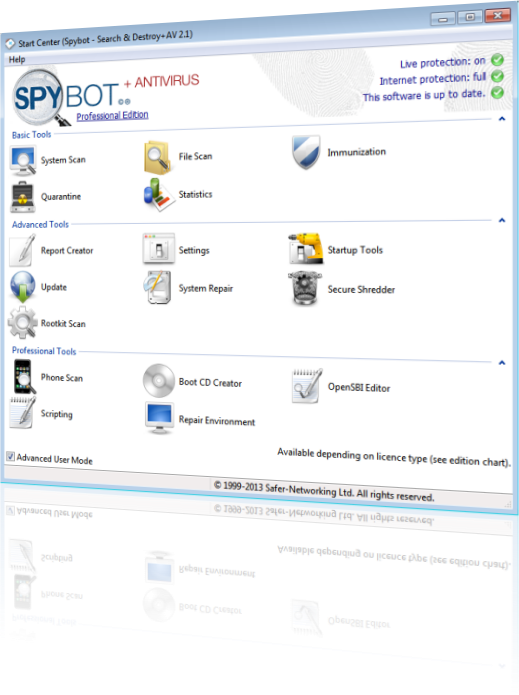The height and width of the screenshot is (695, 519).
Task: Open Phone Scan icon
Action: [23, 377]
